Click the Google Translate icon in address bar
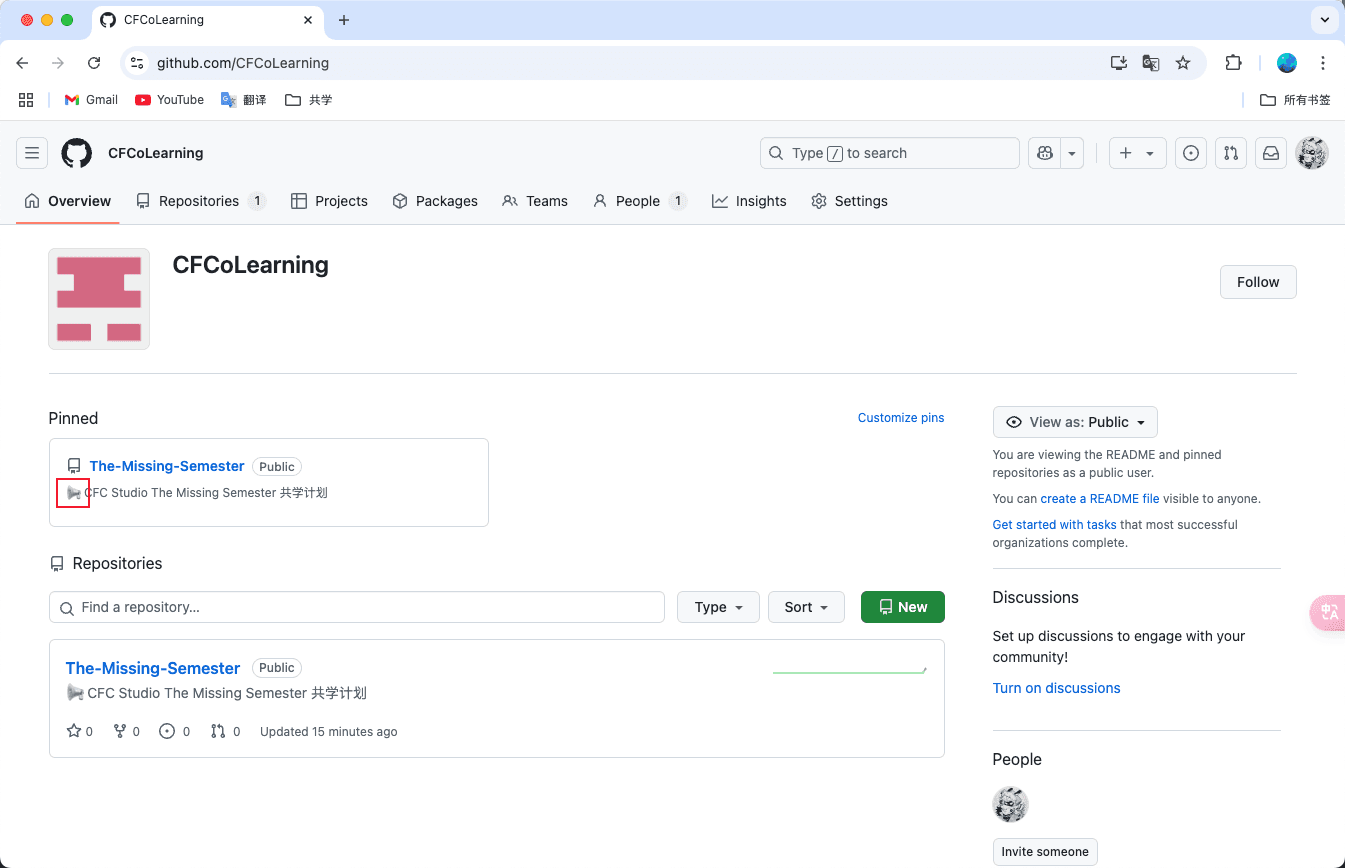This screenshot has width=1345, height=868. click(1151, 63)
